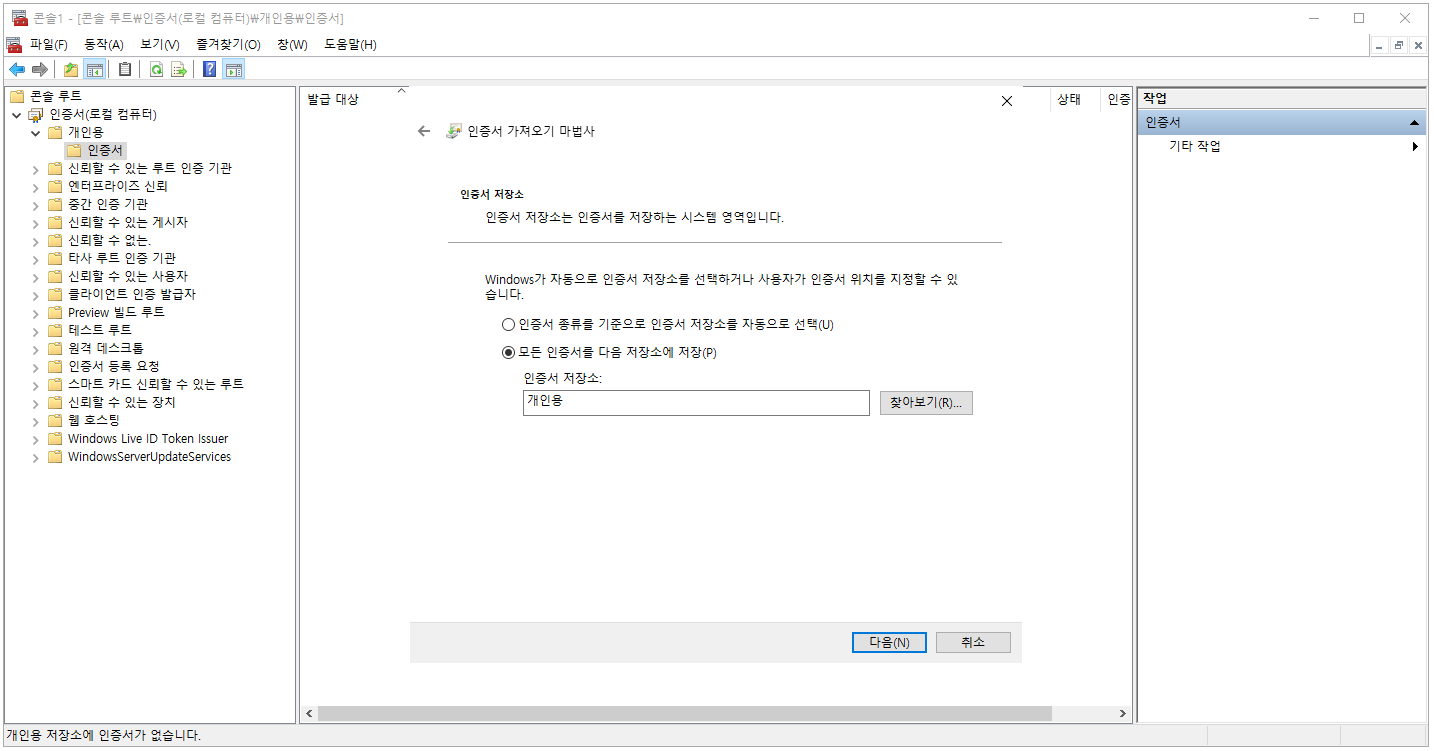
Task: Click the wizard's back arrow icon
Action: coord(424,131)
